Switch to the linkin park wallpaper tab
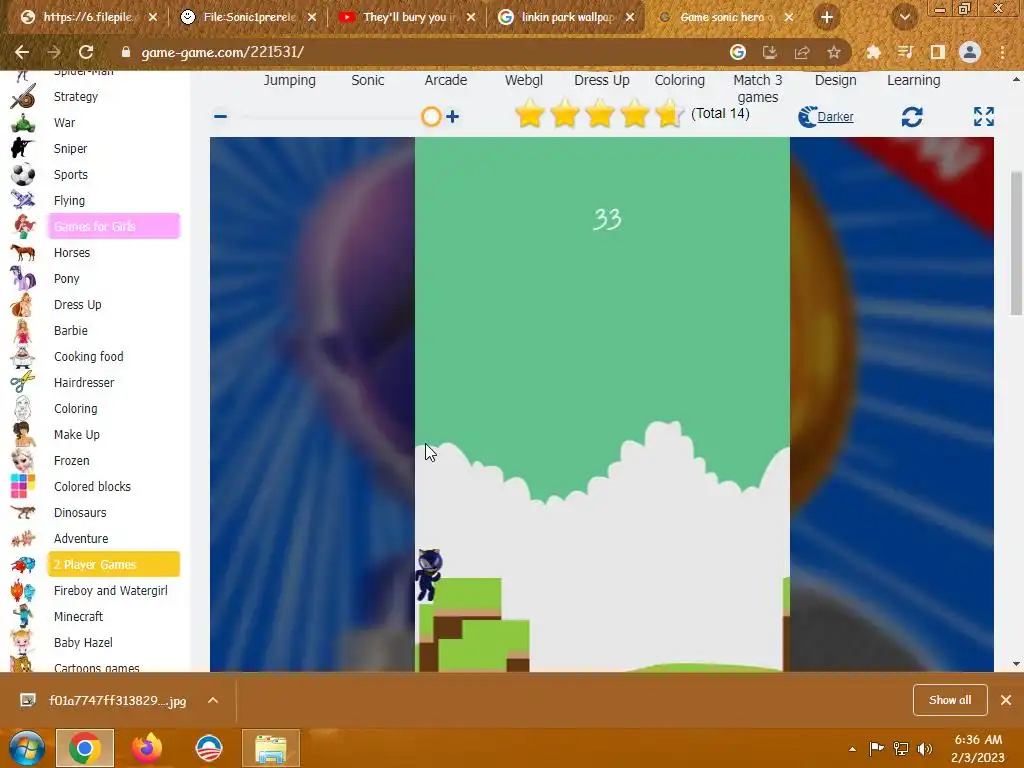Viewport: 1024px width, 768px height. [567, 18]
